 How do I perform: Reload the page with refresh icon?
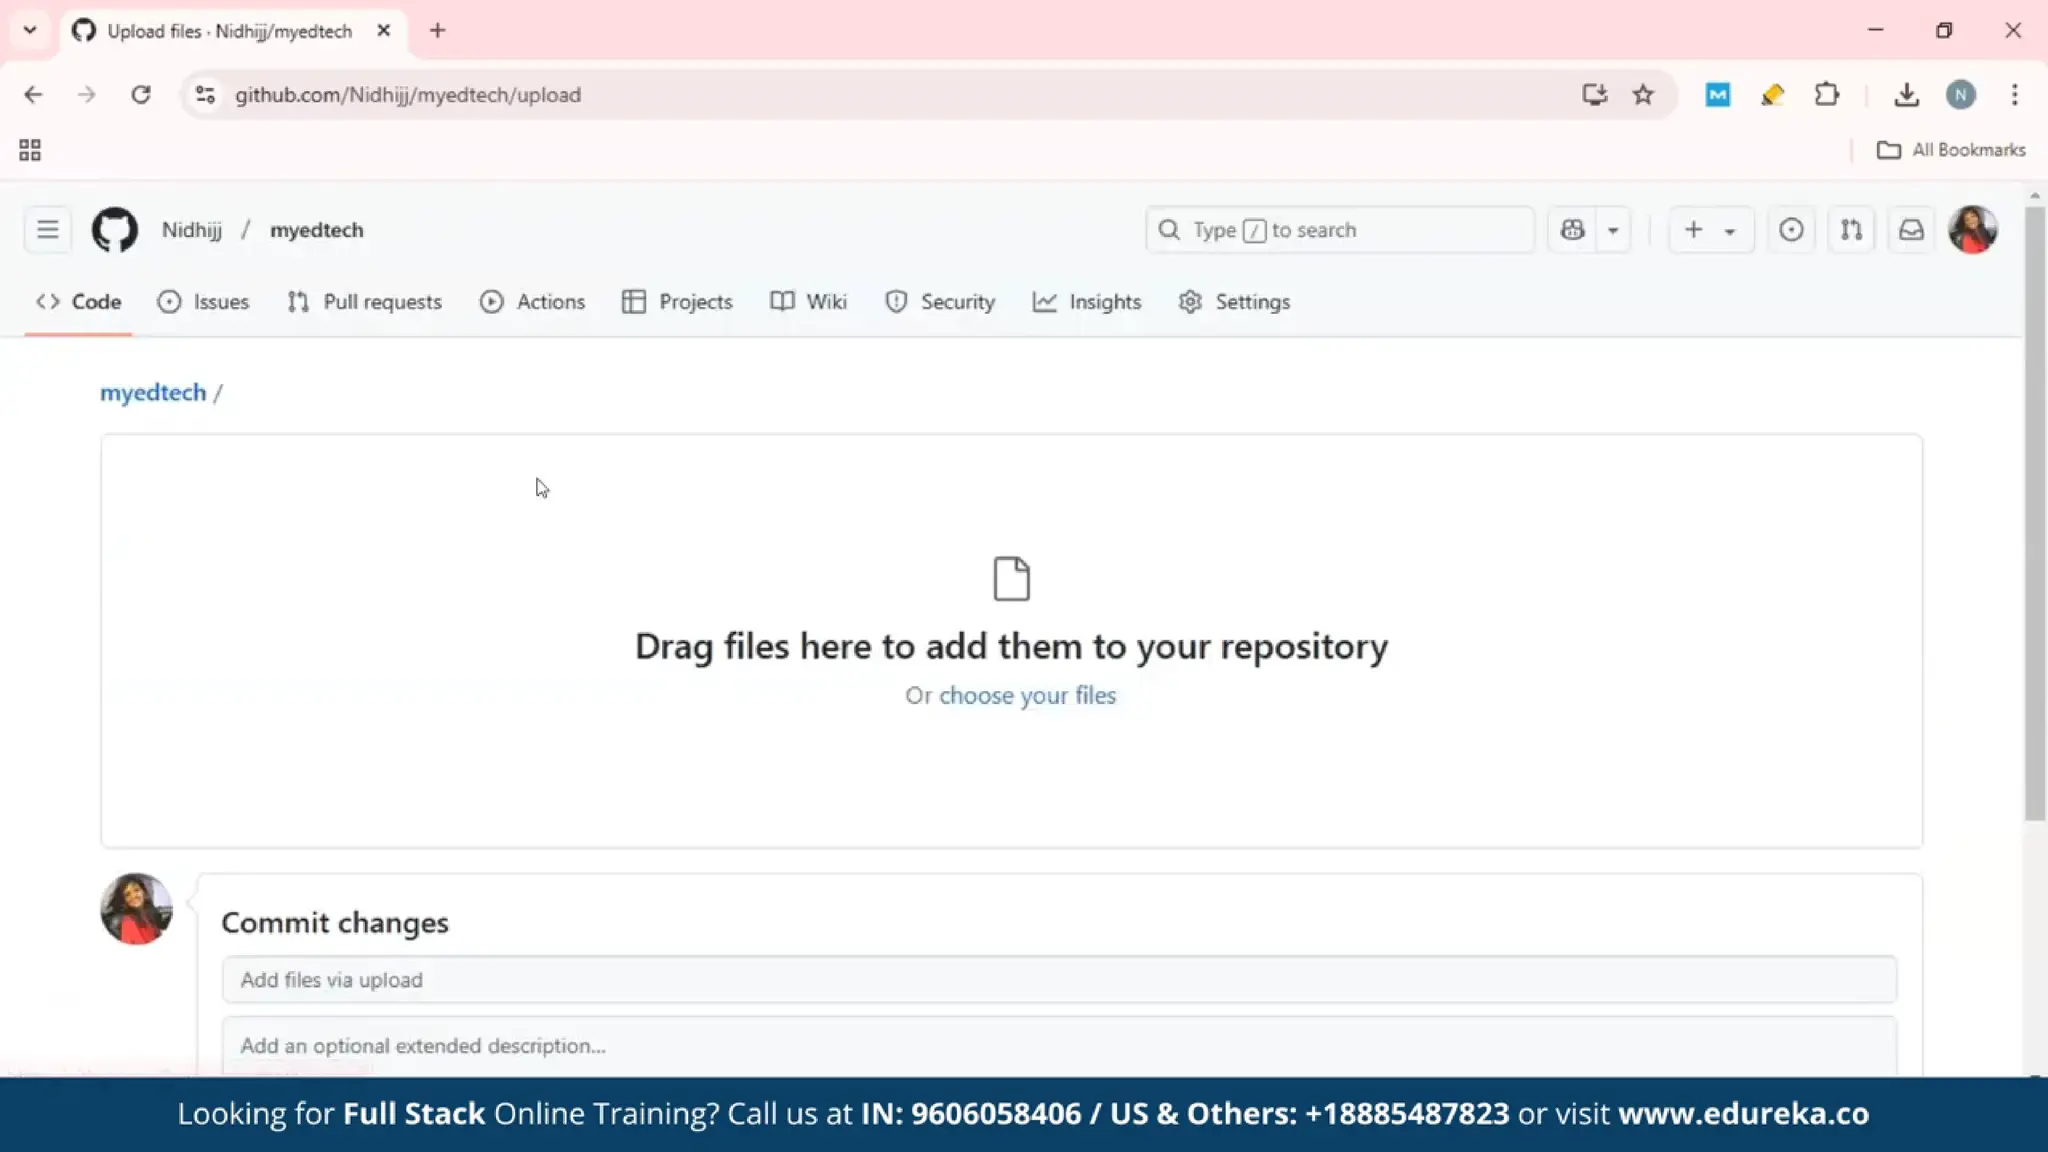[x=141, y=95]
